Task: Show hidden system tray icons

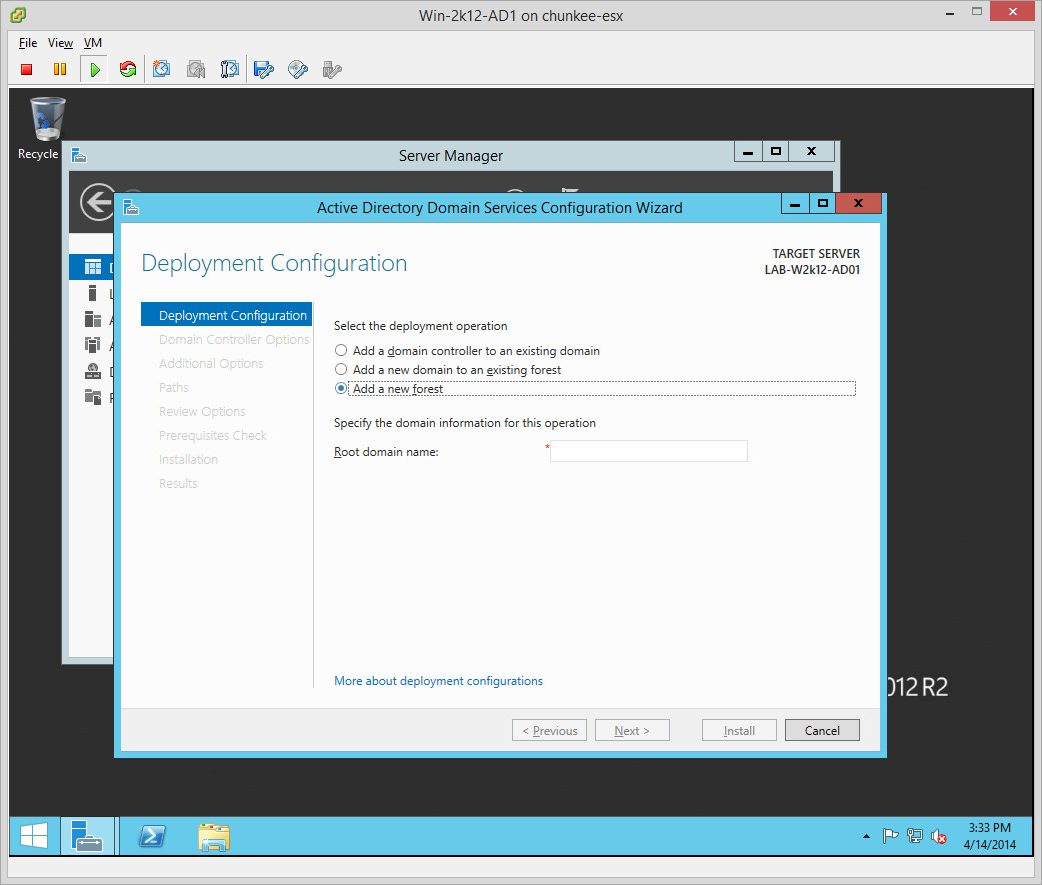Action: [866, 836]
